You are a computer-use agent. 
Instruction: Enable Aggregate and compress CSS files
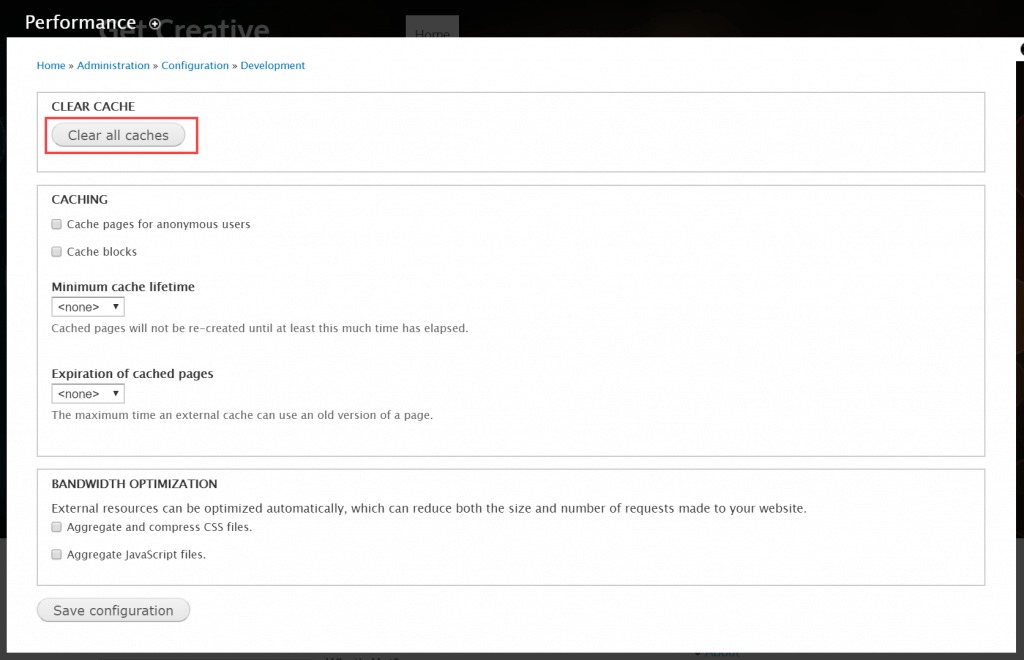57,527
